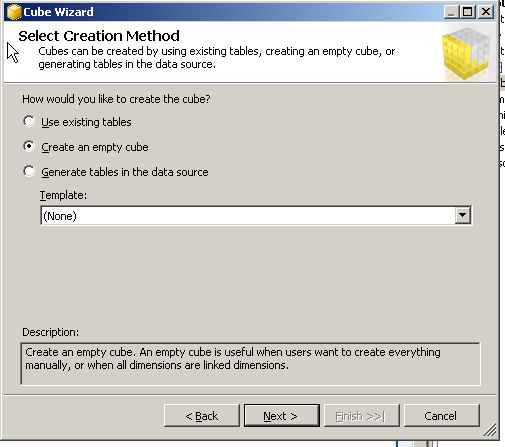
Task: Click the Finish button
Action: pyautogui.click(x=362, y=416)
